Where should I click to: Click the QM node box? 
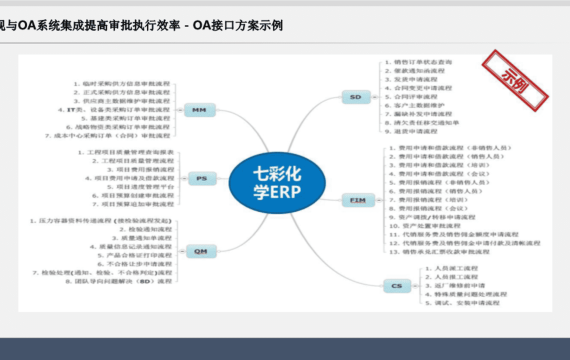[x=201, y=251]
